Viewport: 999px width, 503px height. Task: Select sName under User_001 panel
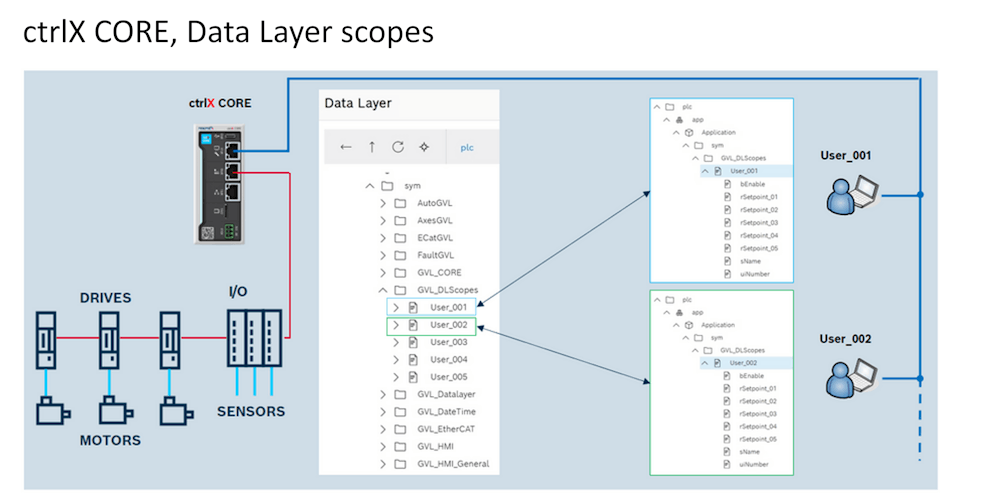point(750,261)
